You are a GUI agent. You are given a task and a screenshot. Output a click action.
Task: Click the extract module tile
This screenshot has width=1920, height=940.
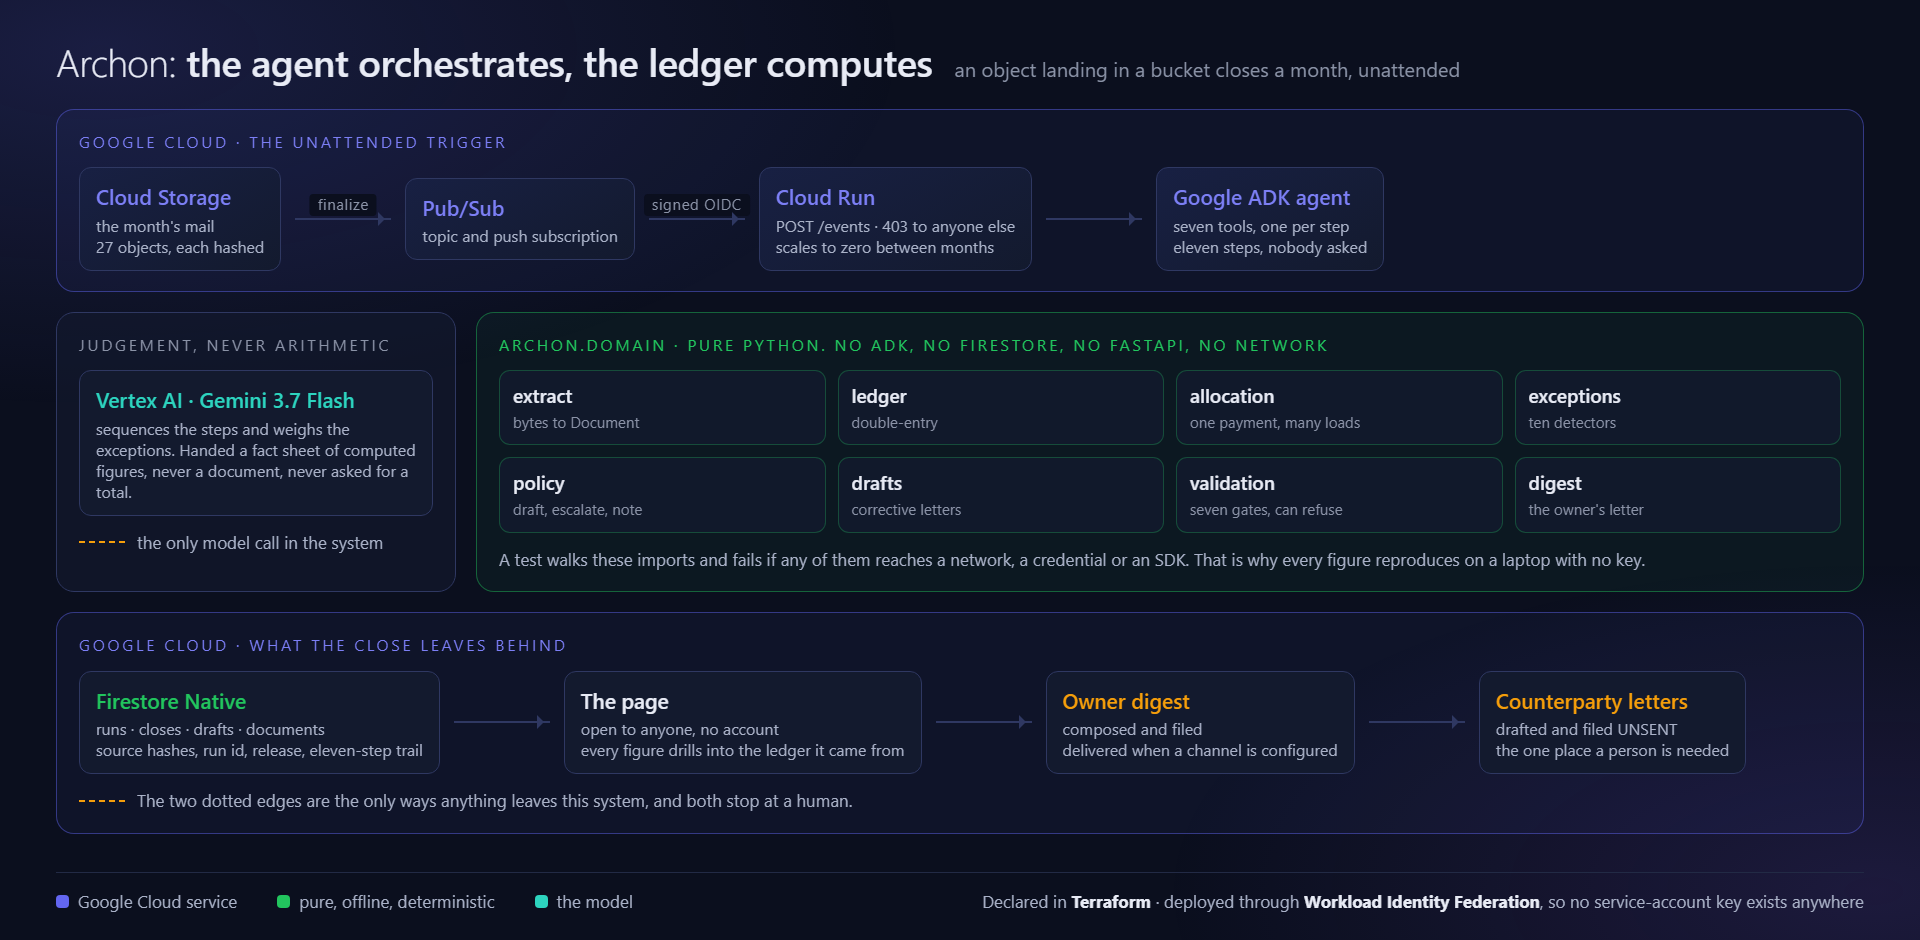pos(662,408)
